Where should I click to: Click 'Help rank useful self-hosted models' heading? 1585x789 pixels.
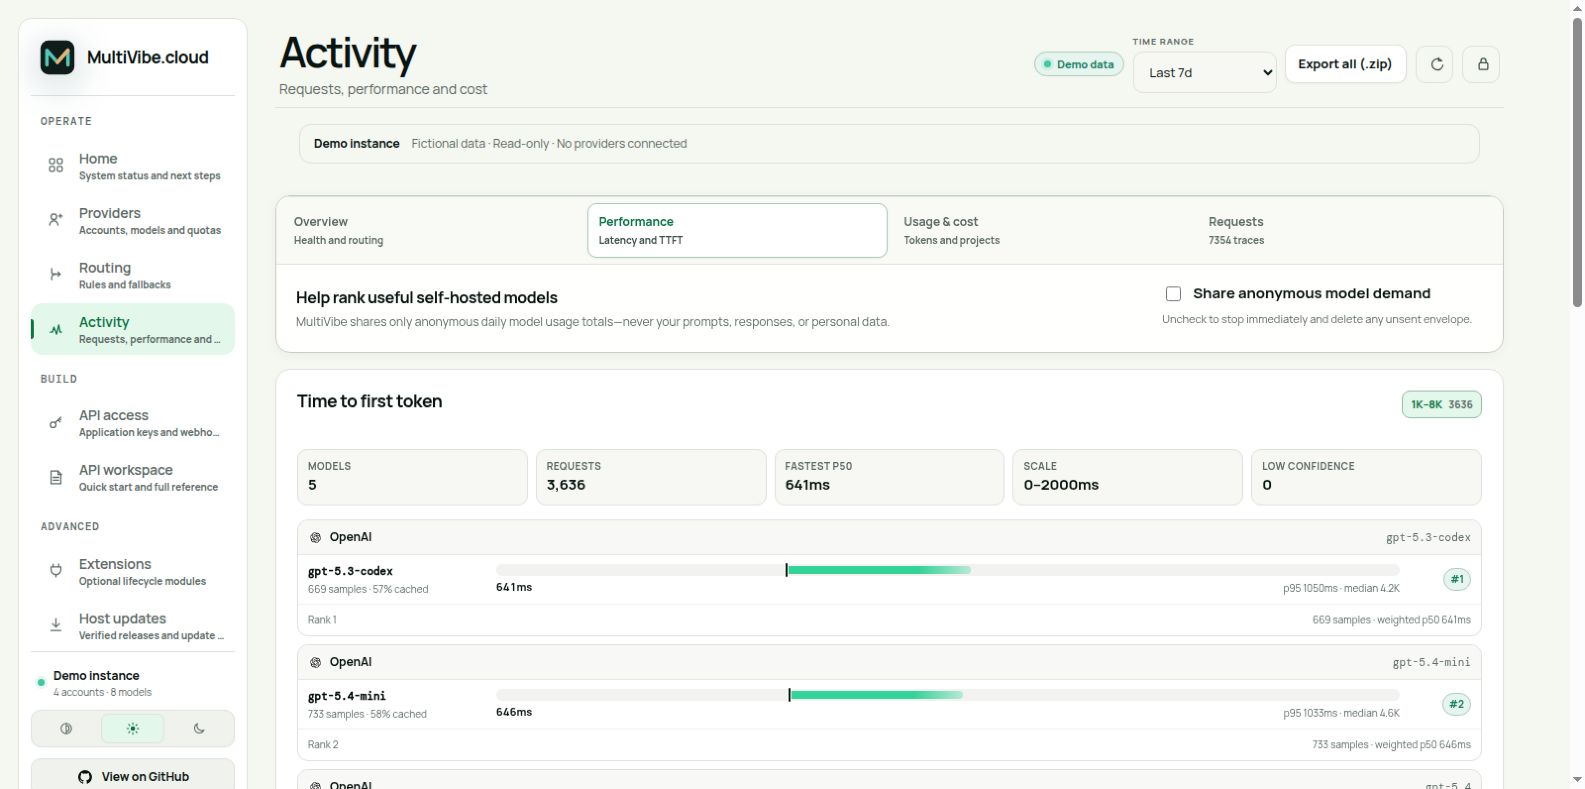(x=427, y=298)
